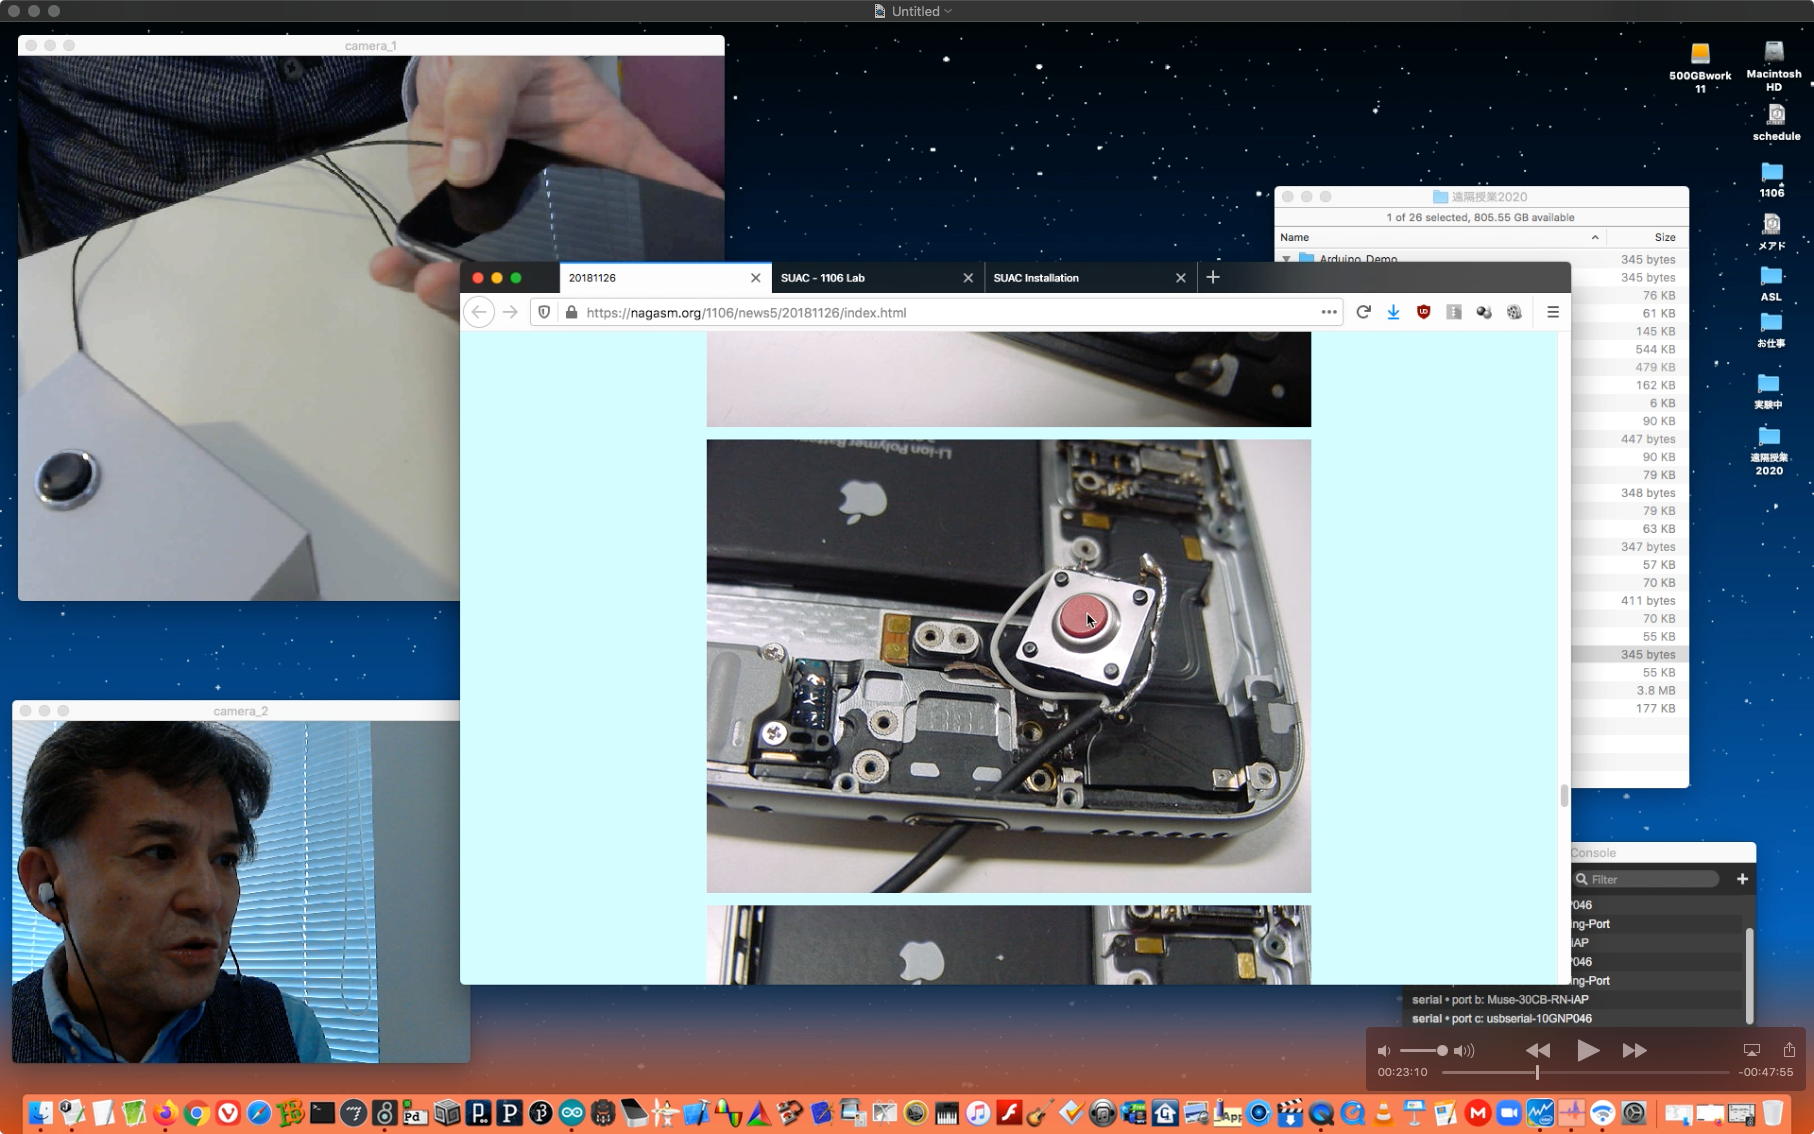Select the highlighted 345 bytes Finder row
Screen dimensions: 1814x1134
tap(1629, 654)
